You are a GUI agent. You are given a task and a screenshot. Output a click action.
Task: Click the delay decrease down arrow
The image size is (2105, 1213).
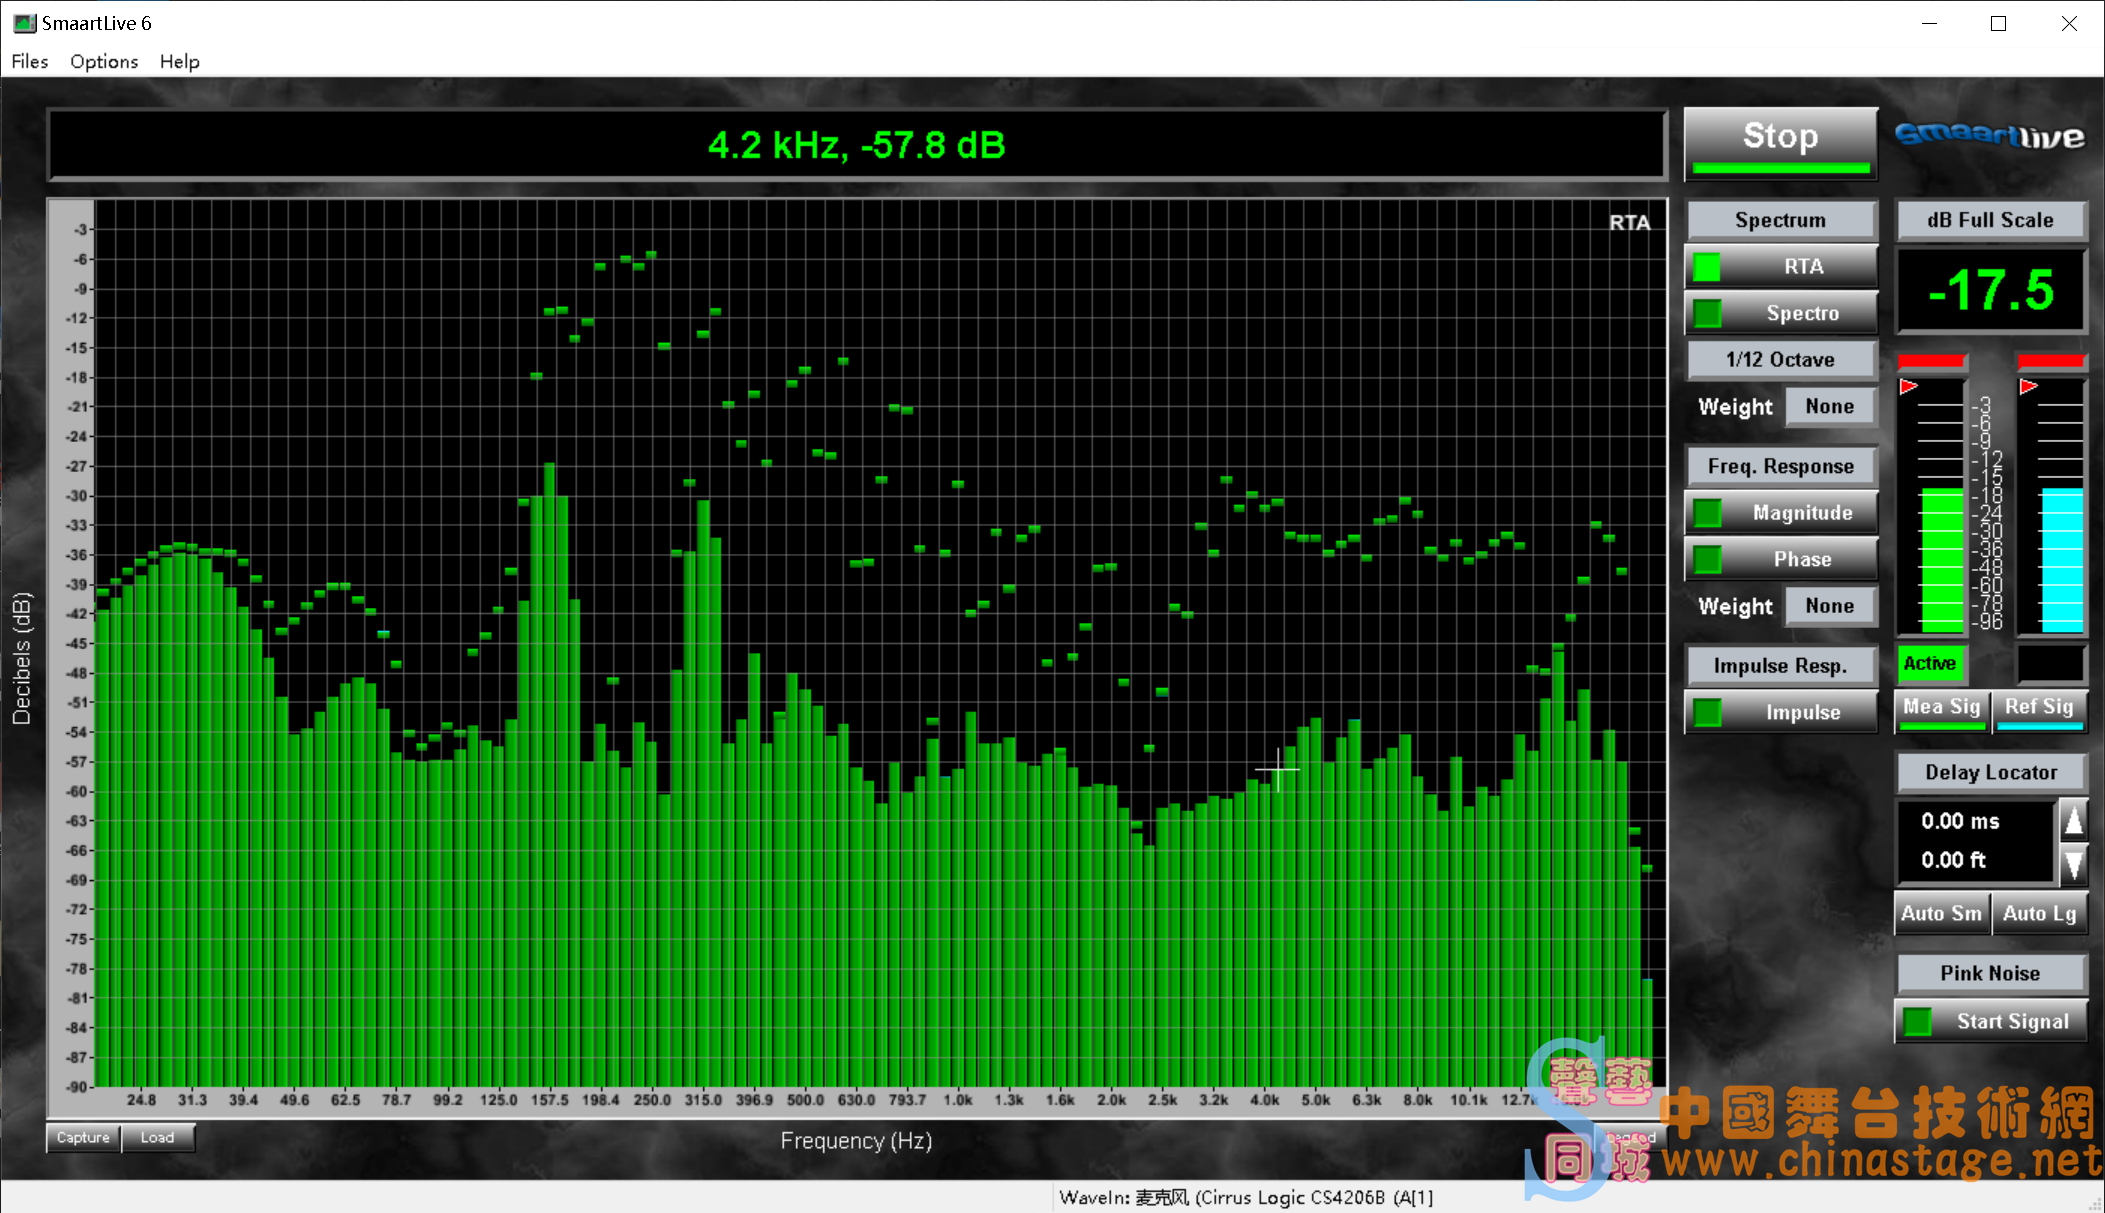pos(2074,864)
